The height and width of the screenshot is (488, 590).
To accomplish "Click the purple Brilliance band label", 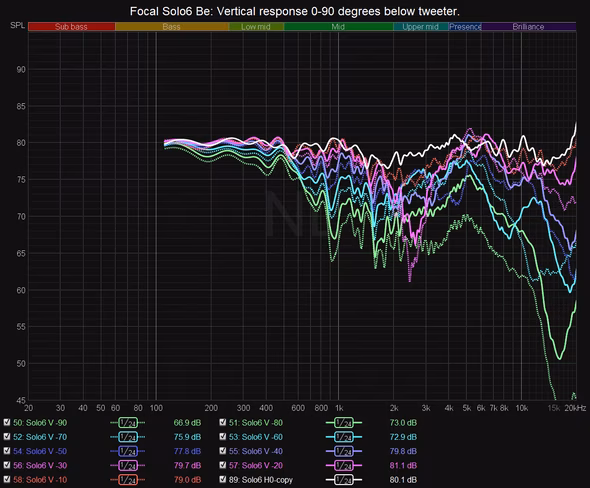I will 528,27.
